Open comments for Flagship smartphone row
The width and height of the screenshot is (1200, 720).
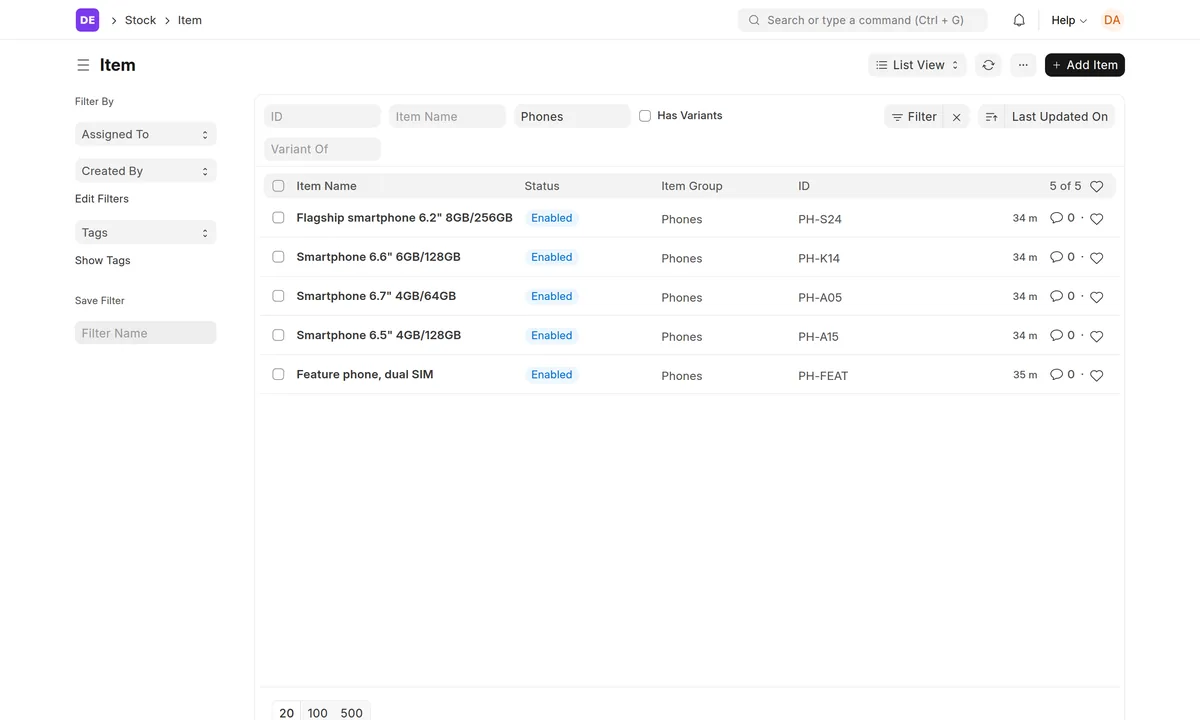tap(1062, 218)
